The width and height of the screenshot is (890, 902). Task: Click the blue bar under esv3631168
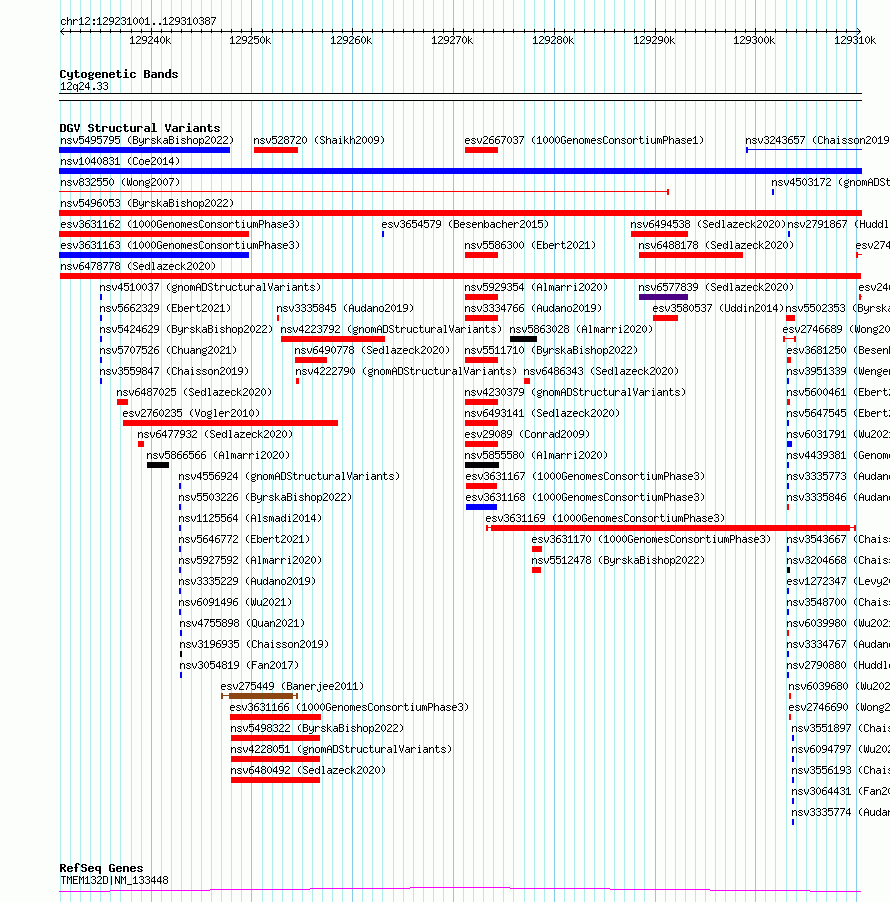pos(481,507)
